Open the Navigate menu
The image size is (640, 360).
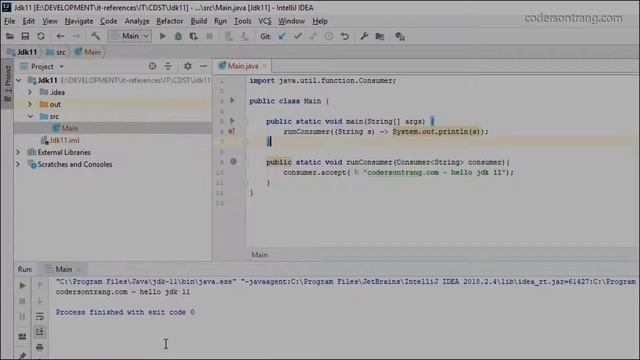79,21
